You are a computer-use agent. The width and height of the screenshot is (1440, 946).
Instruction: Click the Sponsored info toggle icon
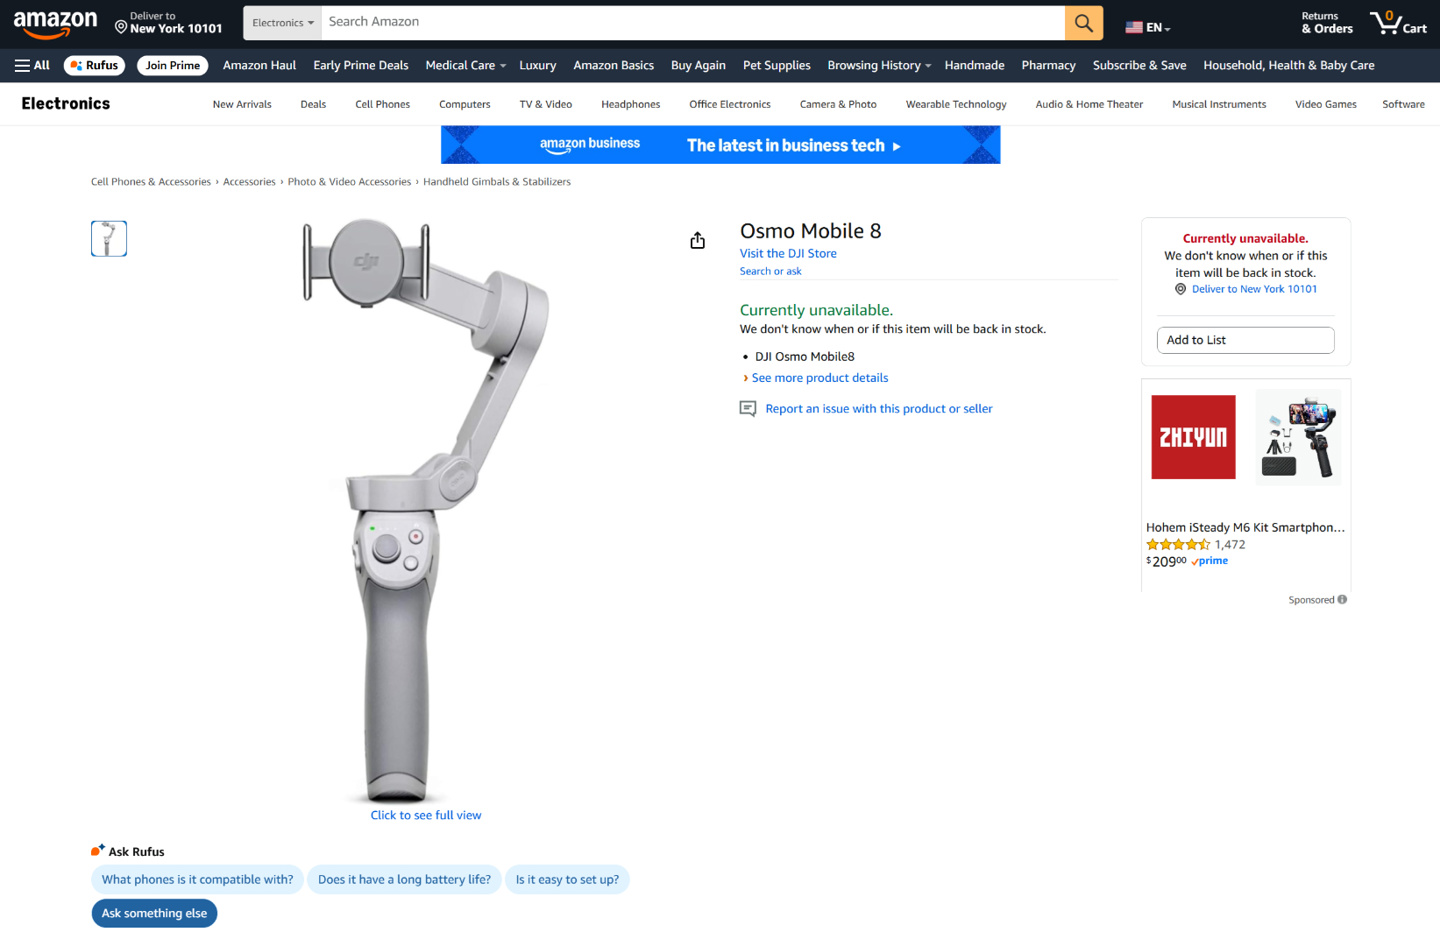(x=1344, y=599)
